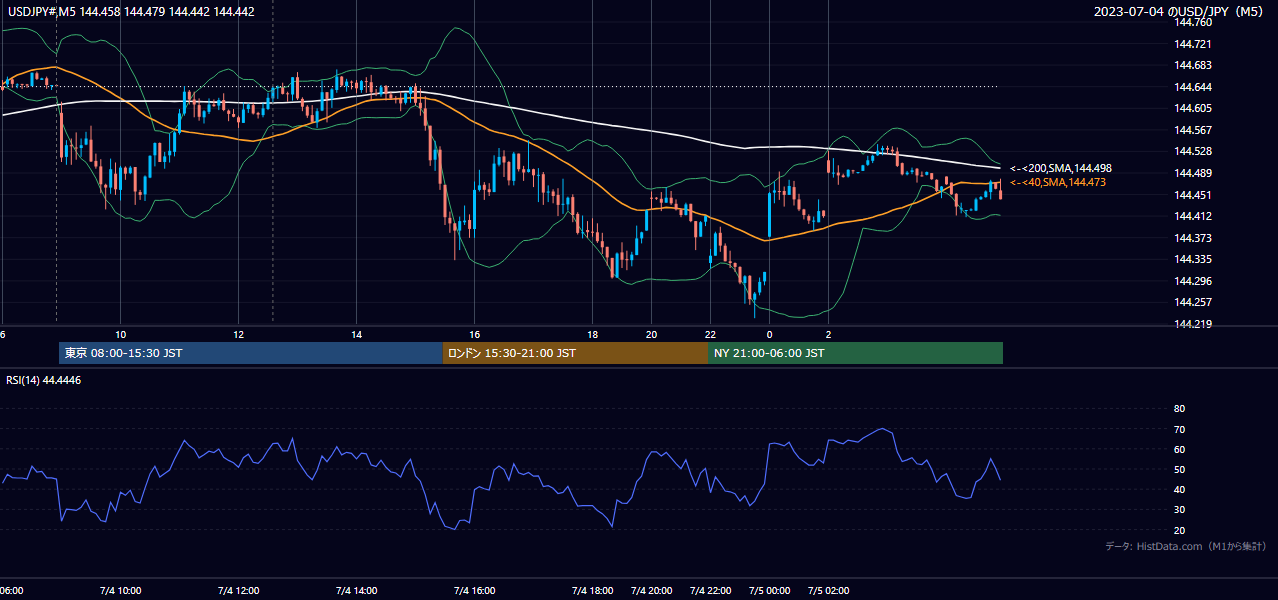This screenshot has height=600, width=1278.
Task: Click the price axis value 144.257
Action: click(x=1191, y=302)
